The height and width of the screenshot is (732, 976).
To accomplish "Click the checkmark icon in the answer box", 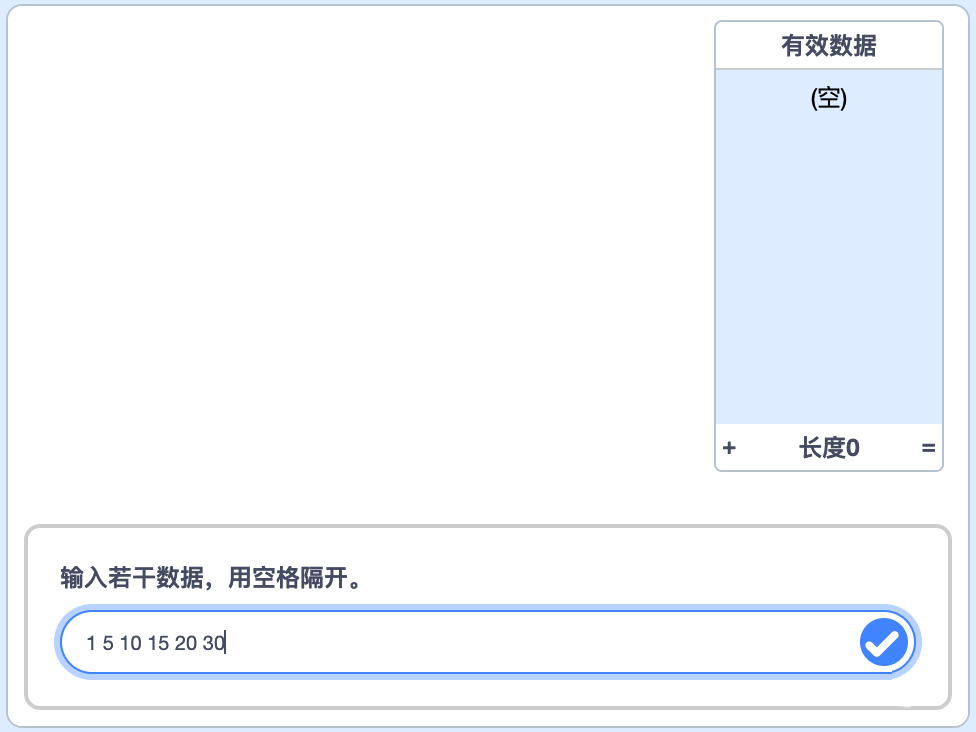I will (x=883, y=642).
